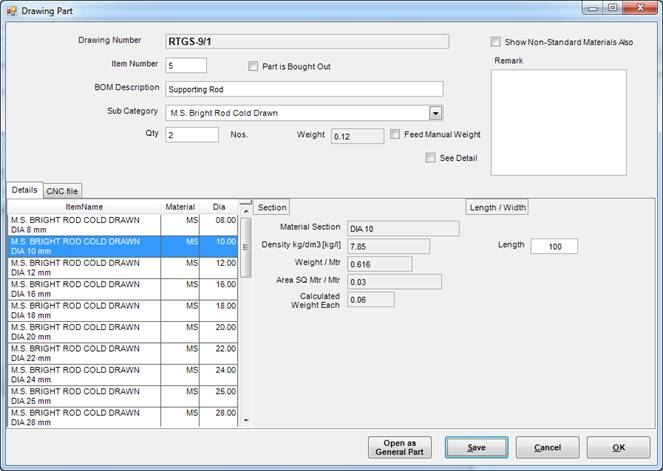Expand the Sub Category dropdown
The height and width of the screenshot is (471, 663).
tap(435, 113)
